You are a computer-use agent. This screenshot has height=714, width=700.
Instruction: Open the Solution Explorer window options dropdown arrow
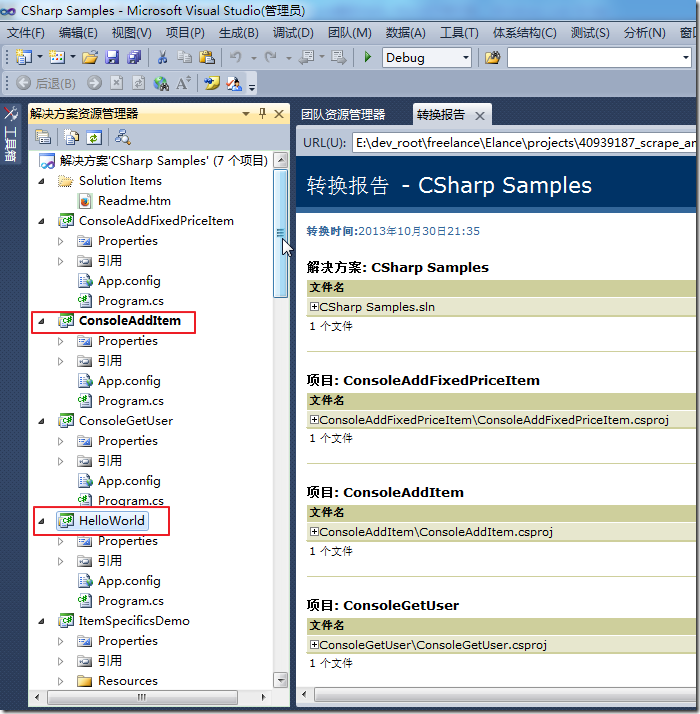click(246, 113)
